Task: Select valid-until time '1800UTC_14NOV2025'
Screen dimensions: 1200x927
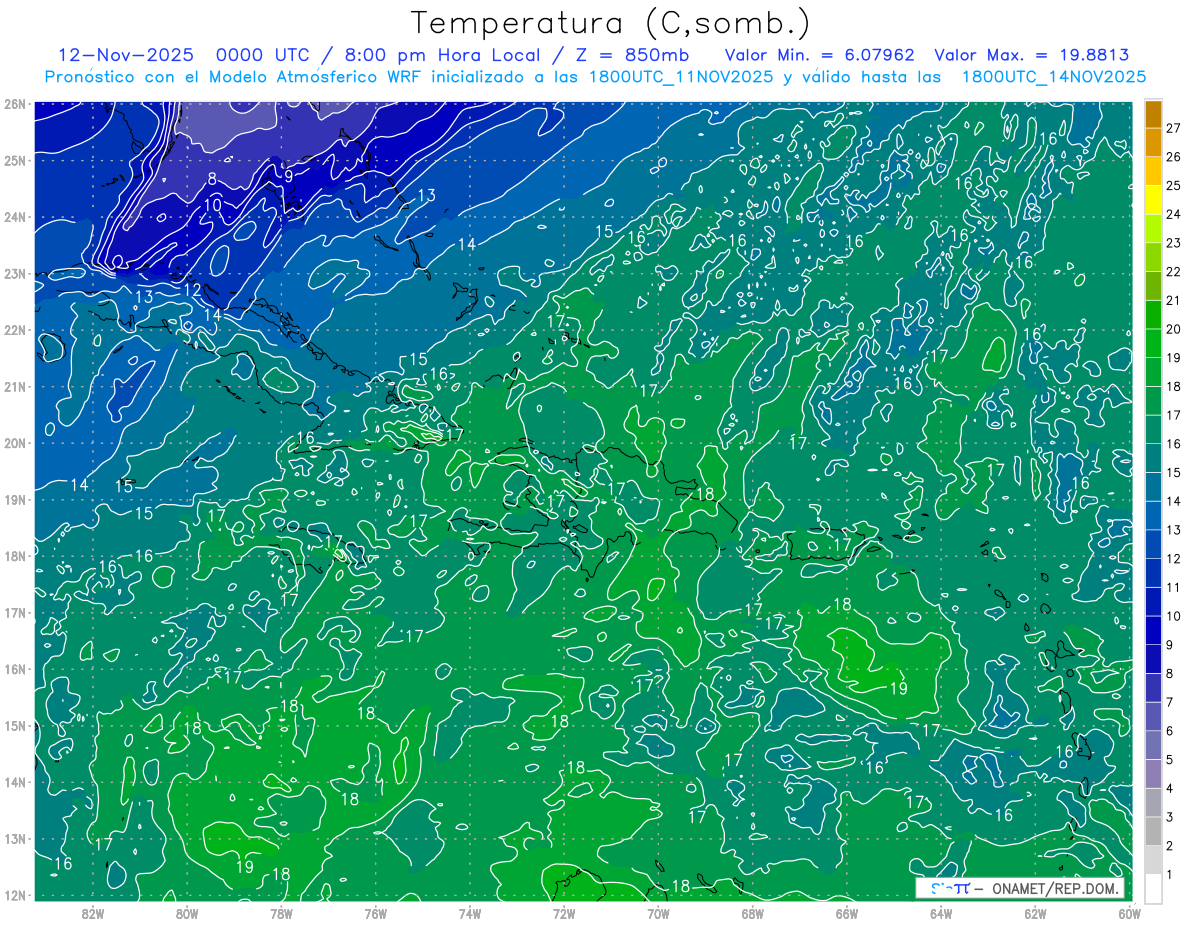Action: [x=1053, y=77]
